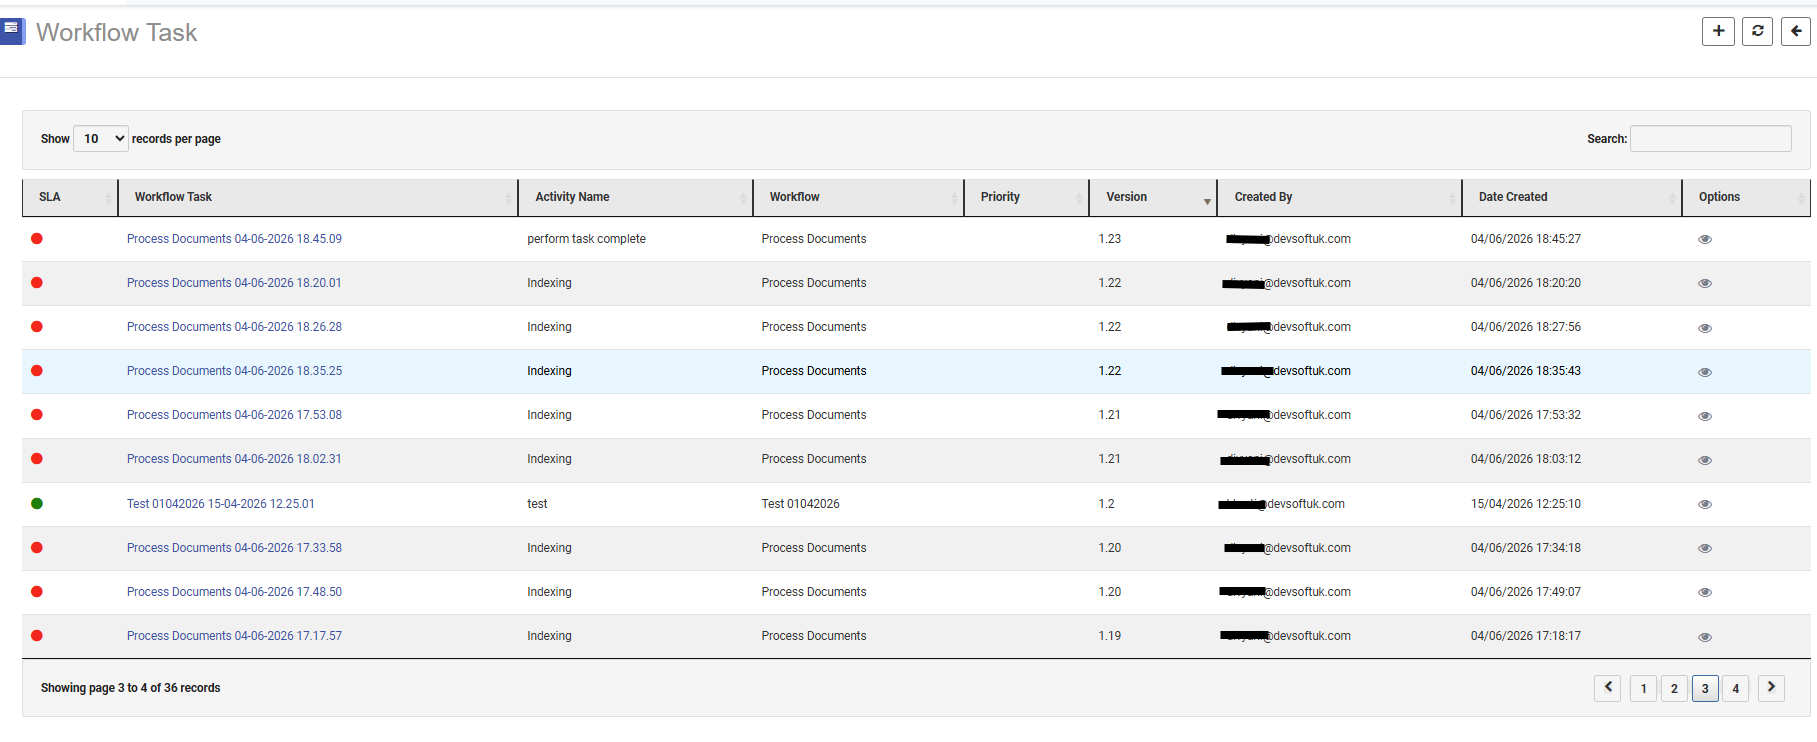1817x742 pixels.
Task: Open Process Documents 04-06-2026 18.35.25 link
Action: (234, 371)
